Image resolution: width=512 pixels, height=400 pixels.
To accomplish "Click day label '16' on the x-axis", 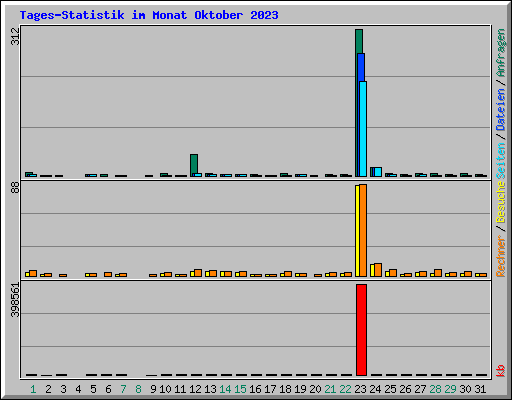I will pos(255,389).
